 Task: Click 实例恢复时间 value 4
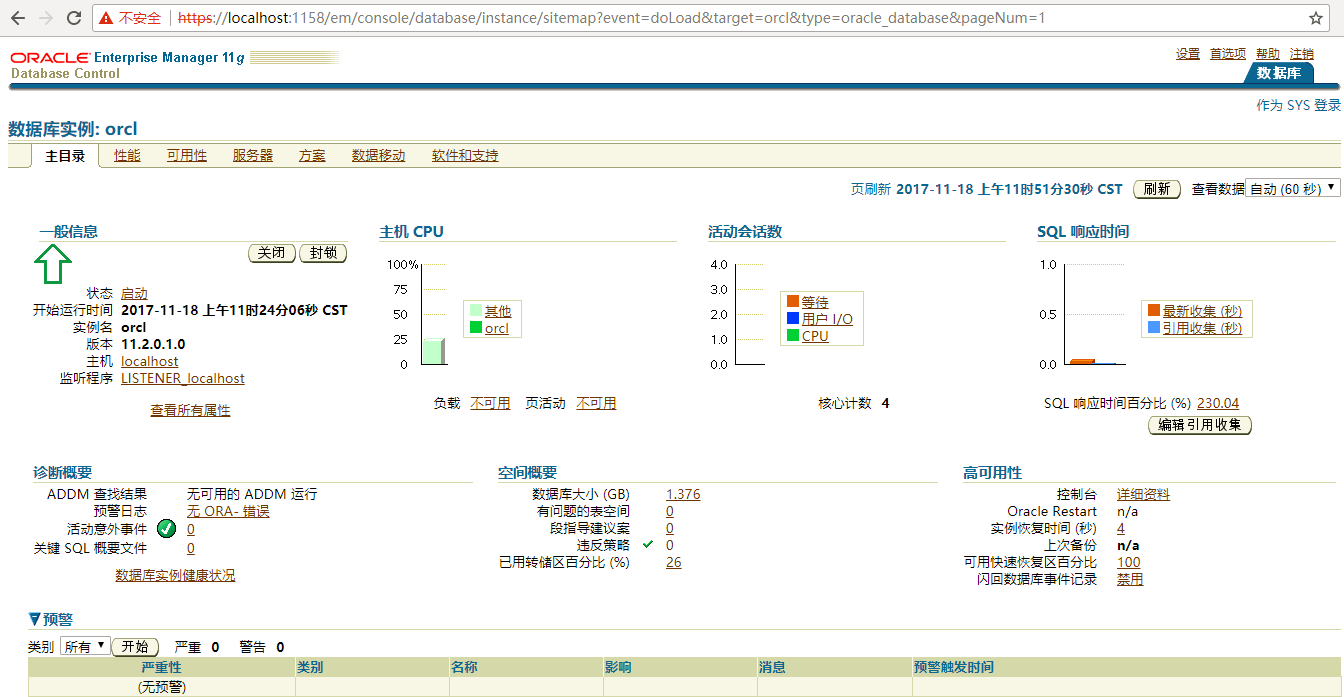click(1121, 528)
